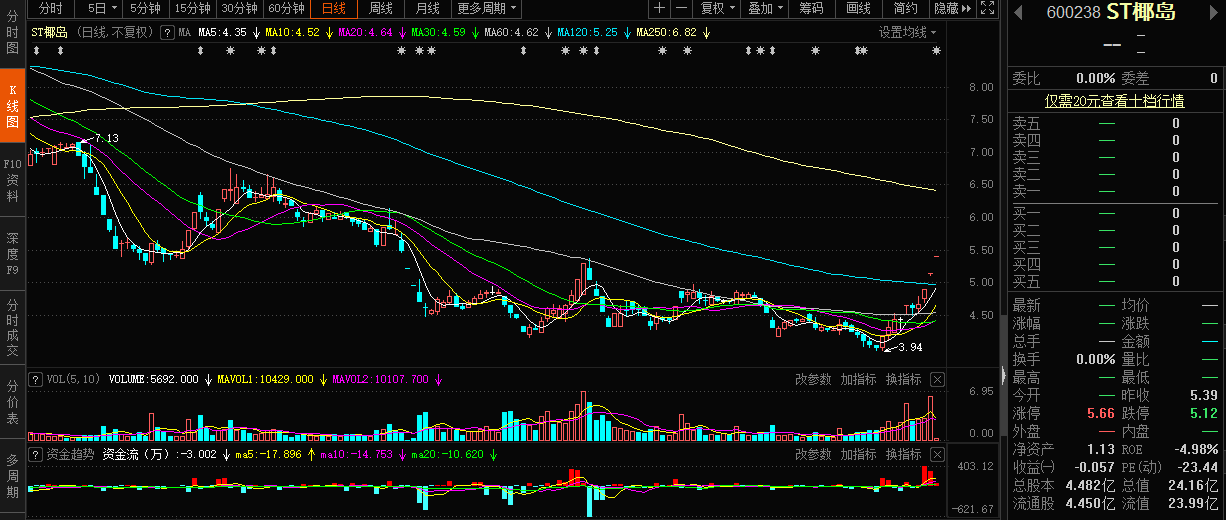Switch to the 60分钟 period
This screenshot has width=1226, height=520.
coord(287,8)
